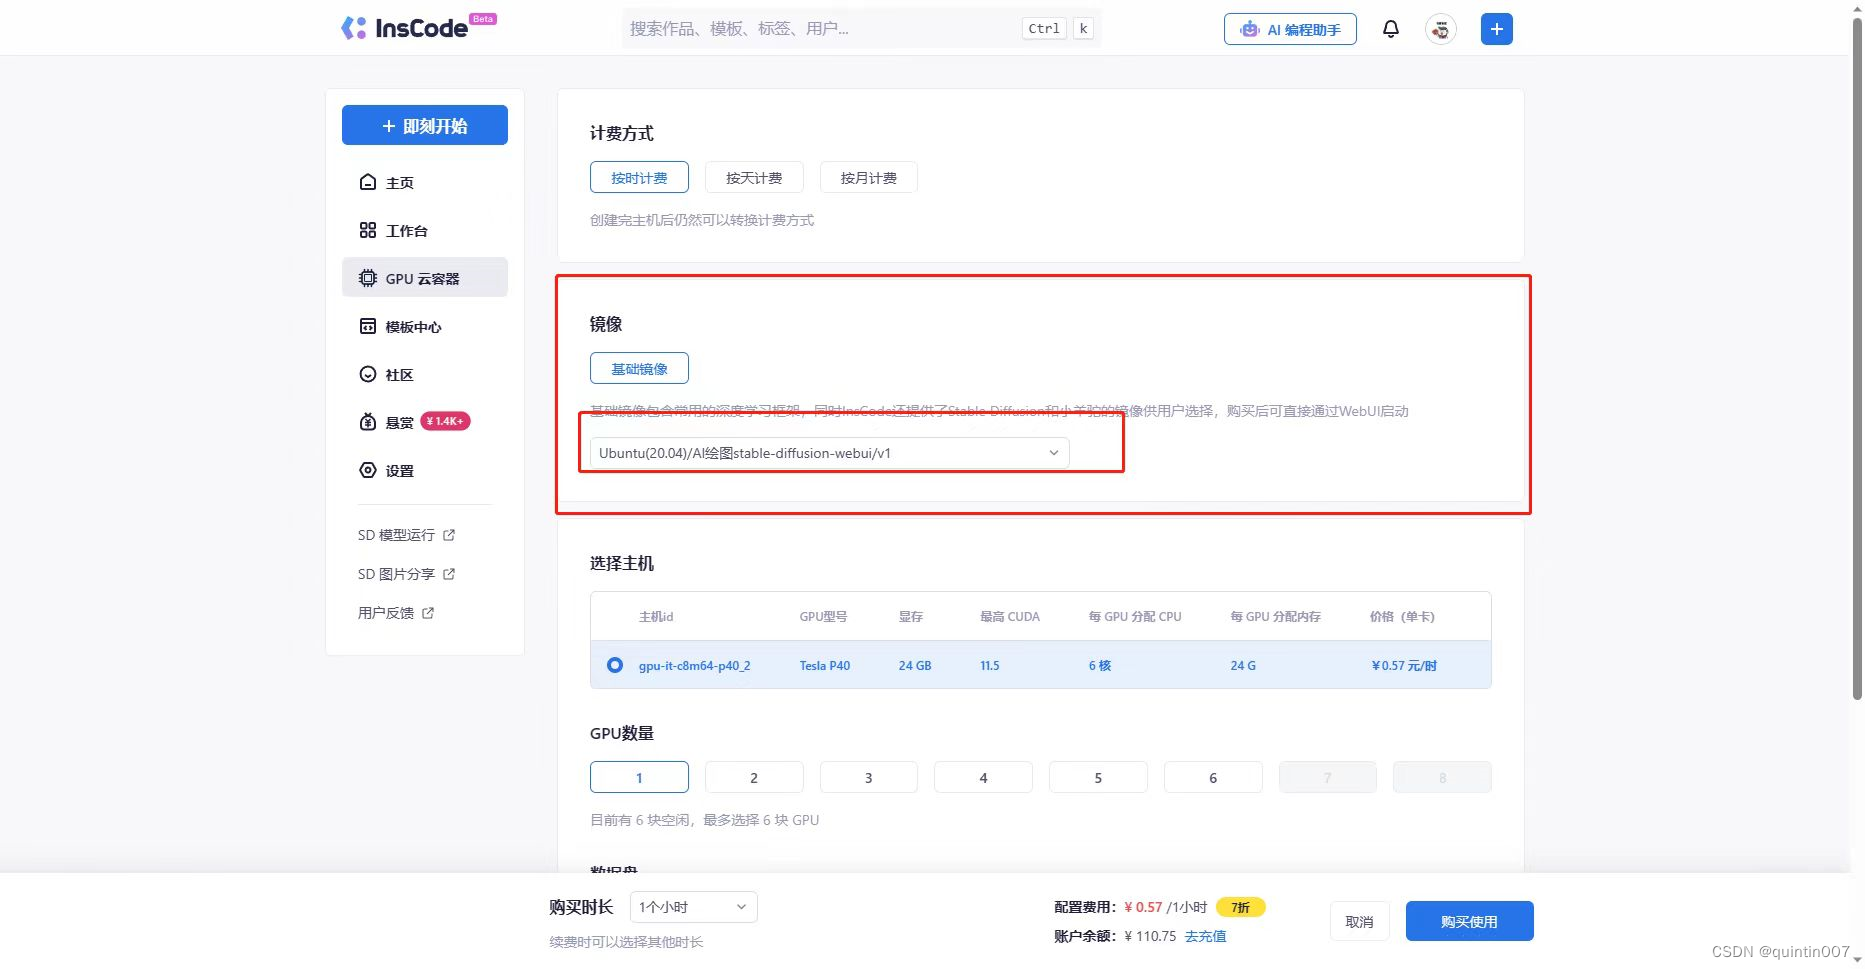Click the 取消 button

(1359, 921)
